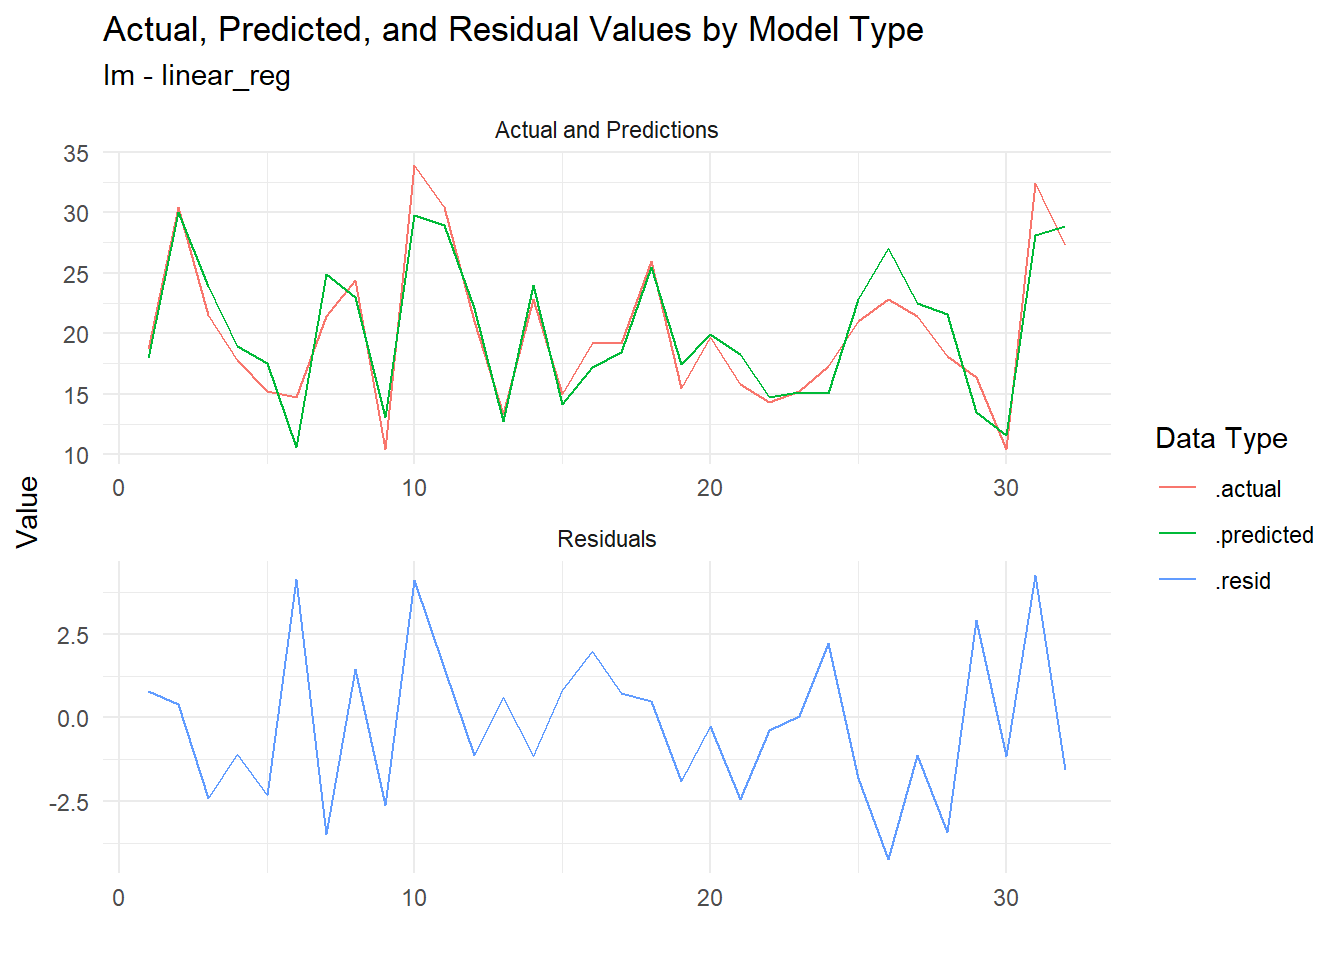The image size is (1344, 960).
Task: Click the -2.5 tick label on residuals axis
Action: click(68, 803)
